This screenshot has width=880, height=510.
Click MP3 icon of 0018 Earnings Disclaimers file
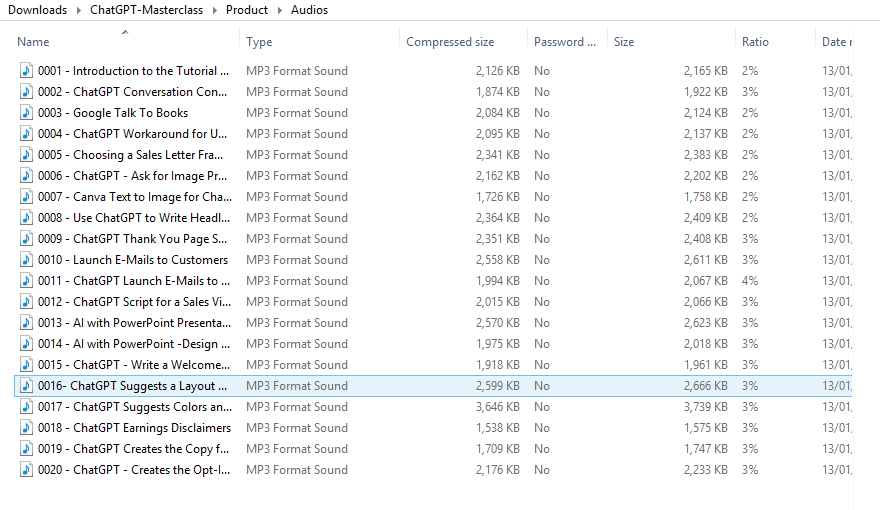coord(26,428)
